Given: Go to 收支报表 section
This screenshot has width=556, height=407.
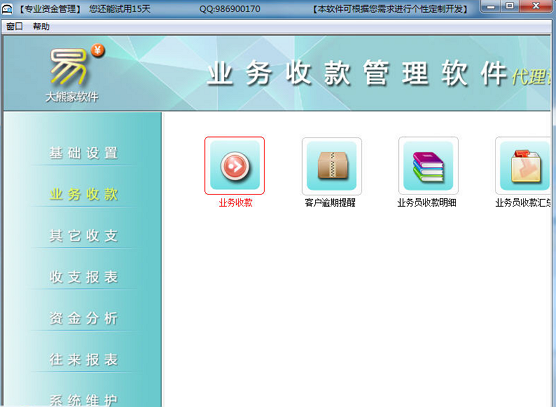Looking at the screenshot, I should tap(84, 277).
